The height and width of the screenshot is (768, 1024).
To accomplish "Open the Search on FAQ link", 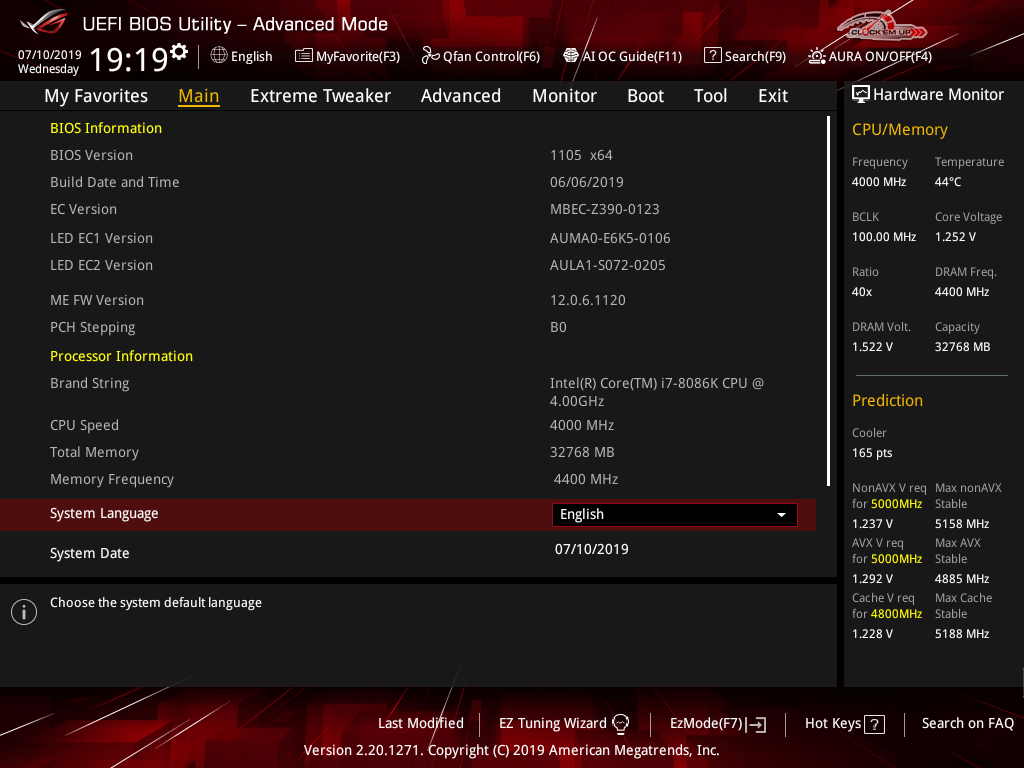I will coord(967,723).
